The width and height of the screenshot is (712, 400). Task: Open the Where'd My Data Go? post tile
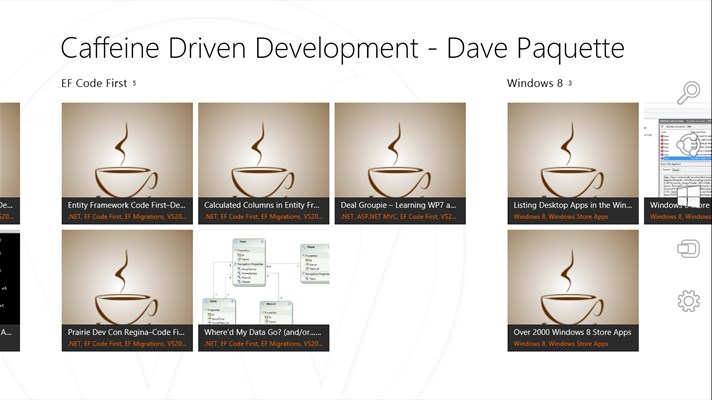tap(264, 291)
